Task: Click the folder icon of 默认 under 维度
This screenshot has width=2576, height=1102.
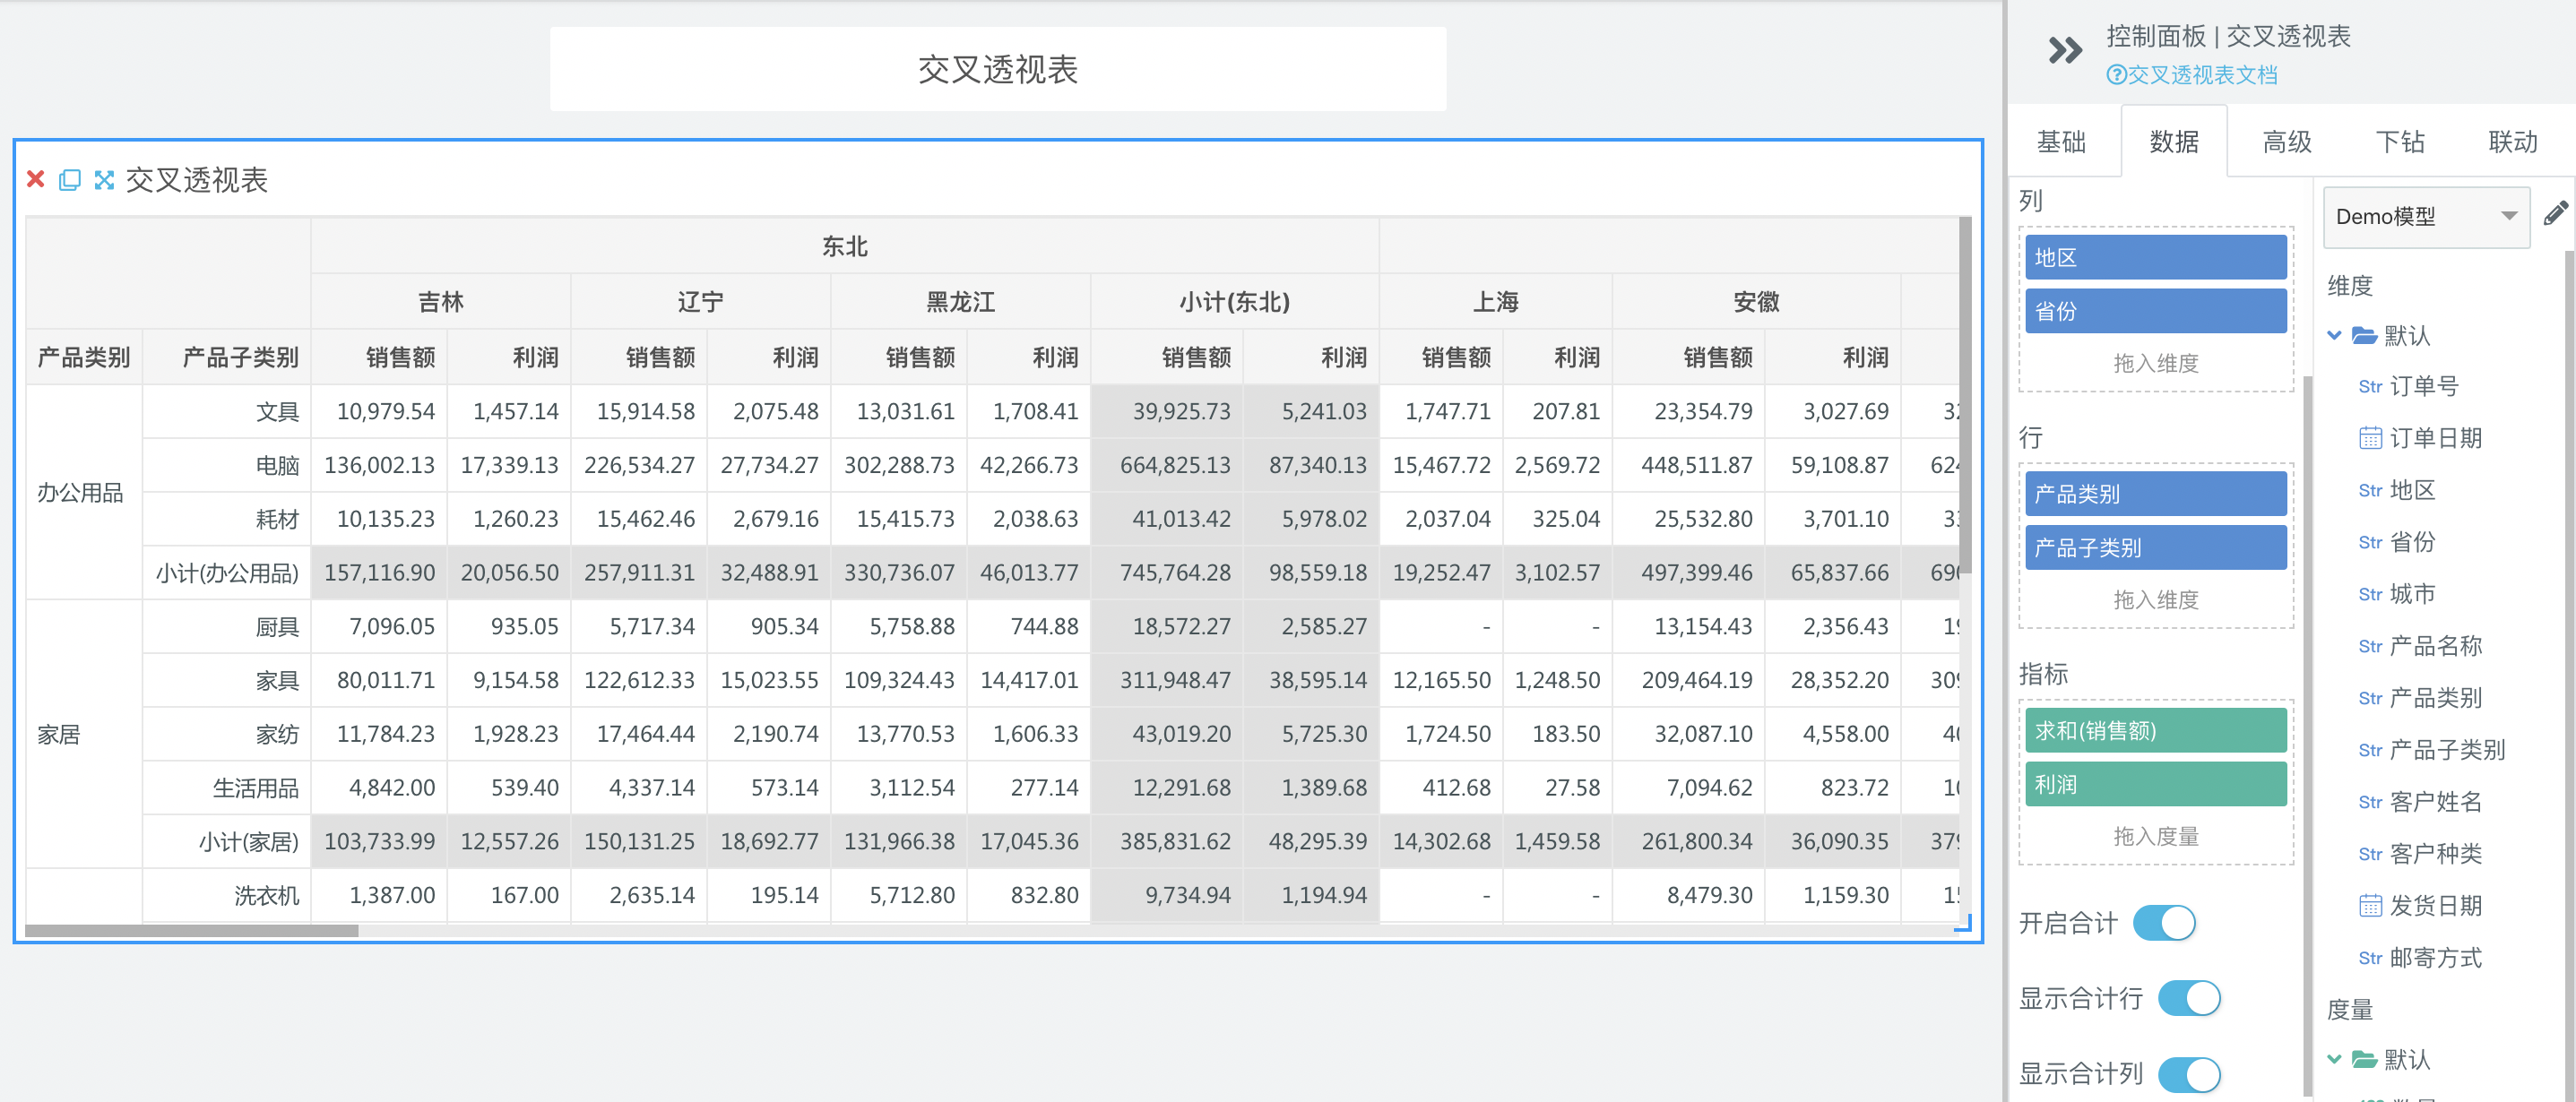Action: [2364, 335]
